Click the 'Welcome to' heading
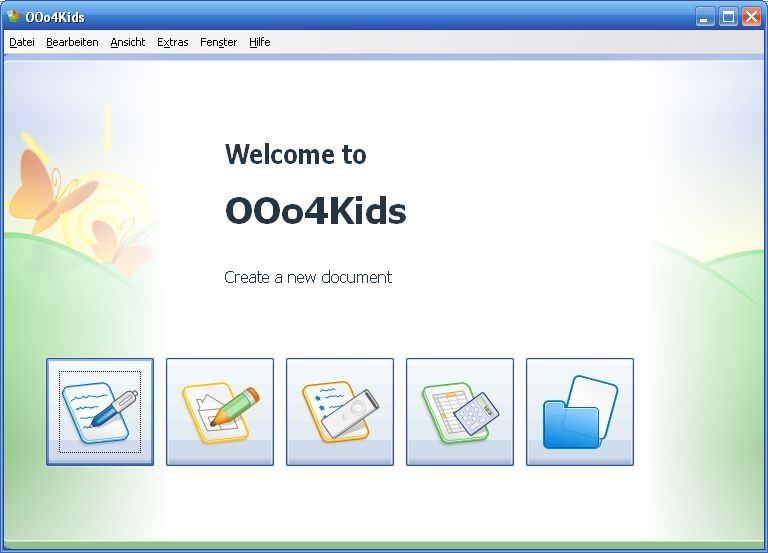Viewport: 768px width, 553px height. point(295,154)
